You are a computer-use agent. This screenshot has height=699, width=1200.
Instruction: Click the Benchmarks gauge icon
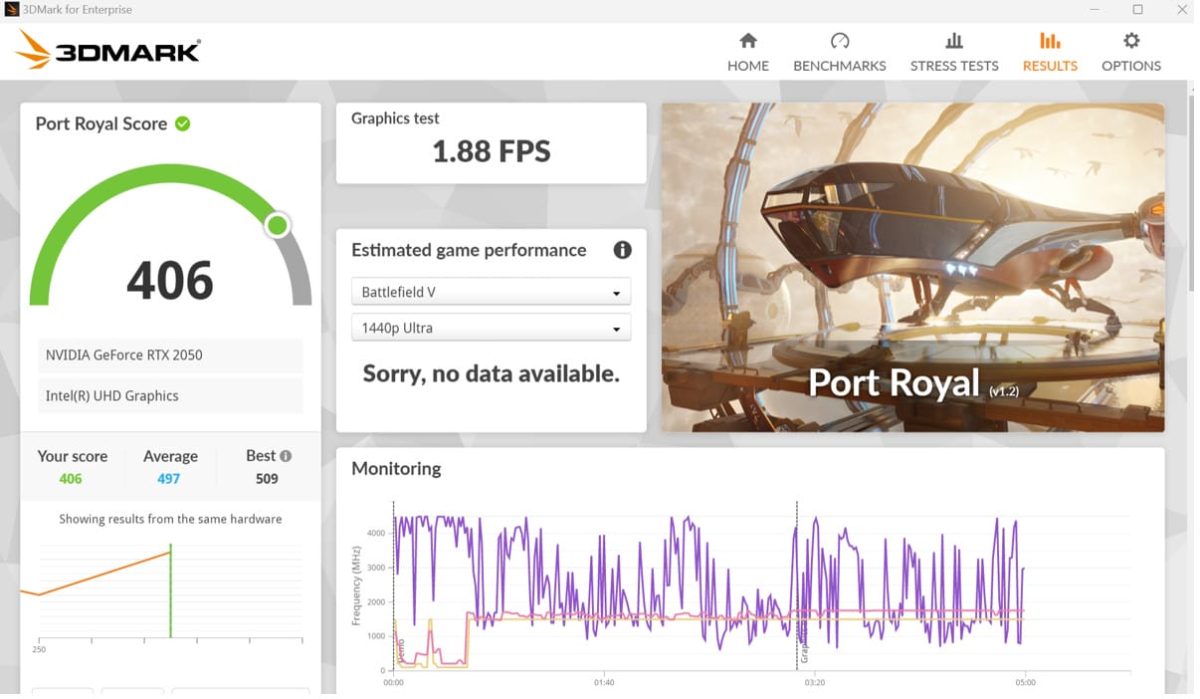pos(840,41)
